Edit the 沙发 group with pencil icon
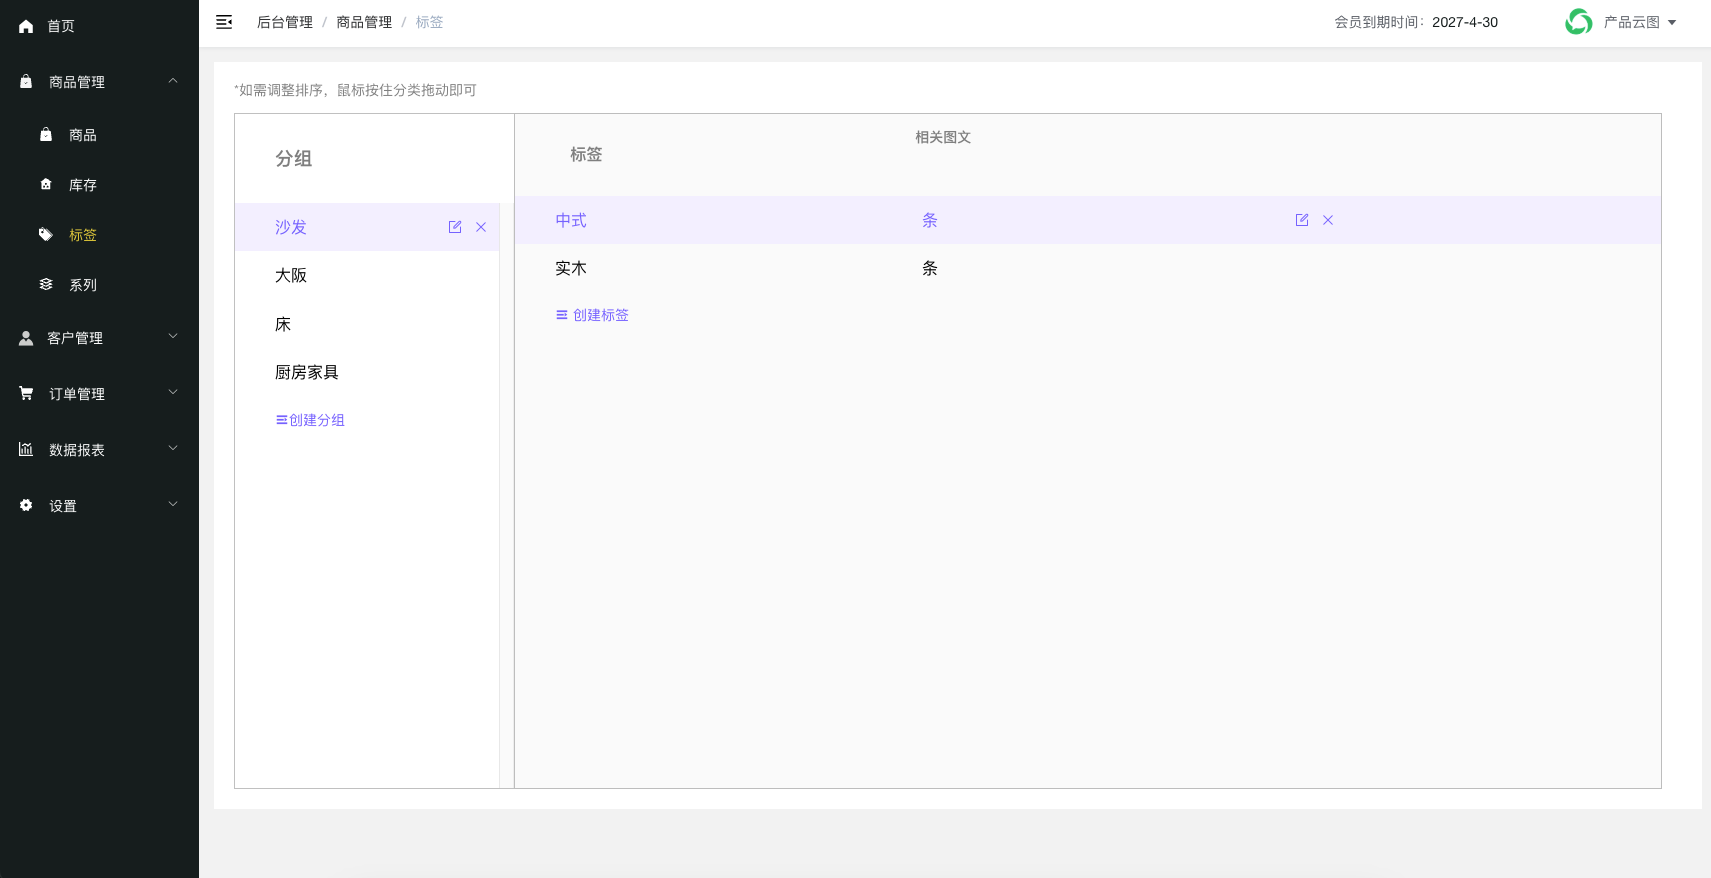The height and width of the screenshot is (878, 1711). [x=455, y=227]
